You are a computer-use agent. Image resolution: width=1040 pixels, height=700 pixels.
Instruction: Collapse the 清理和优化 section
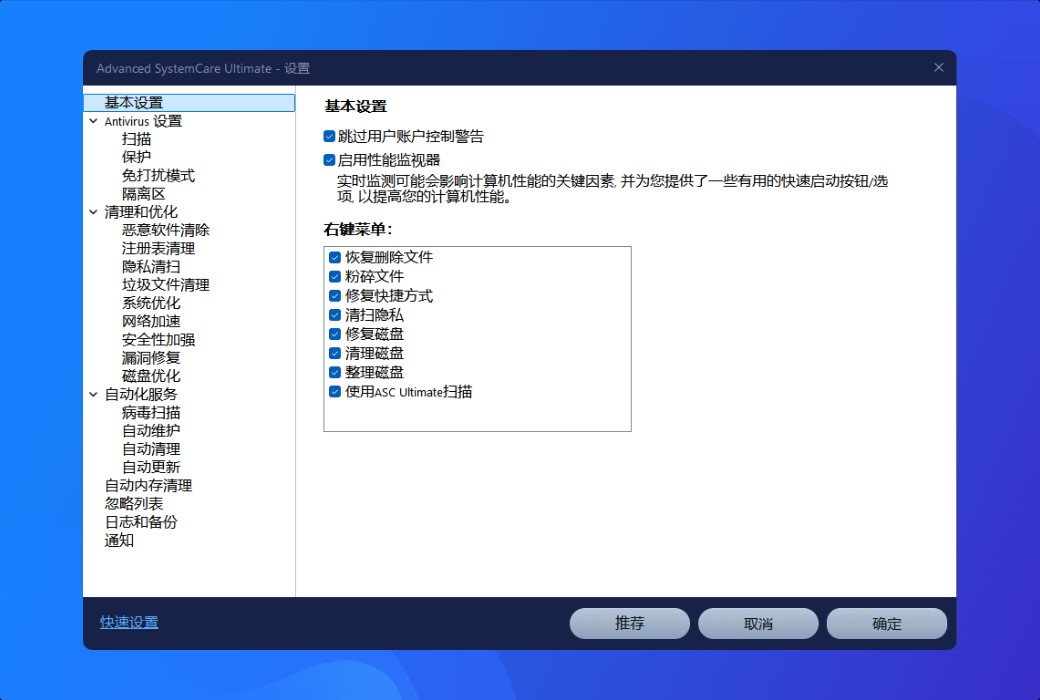coord(95,211)
